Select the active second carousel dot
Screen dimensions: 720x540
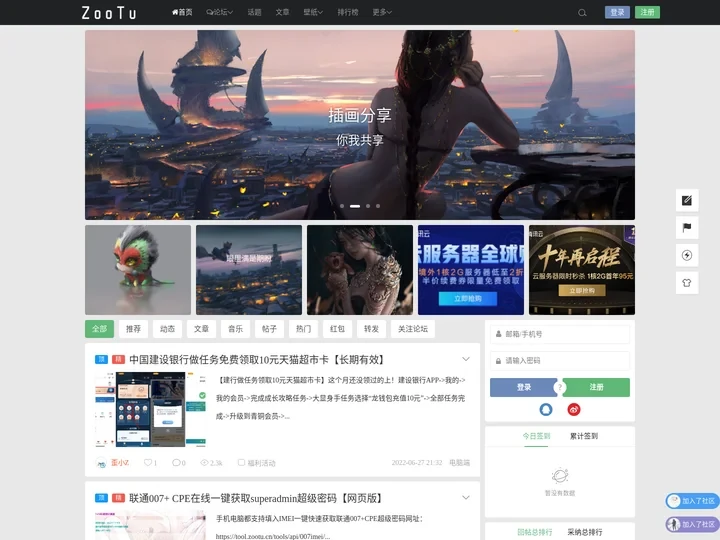click(355, 206)
